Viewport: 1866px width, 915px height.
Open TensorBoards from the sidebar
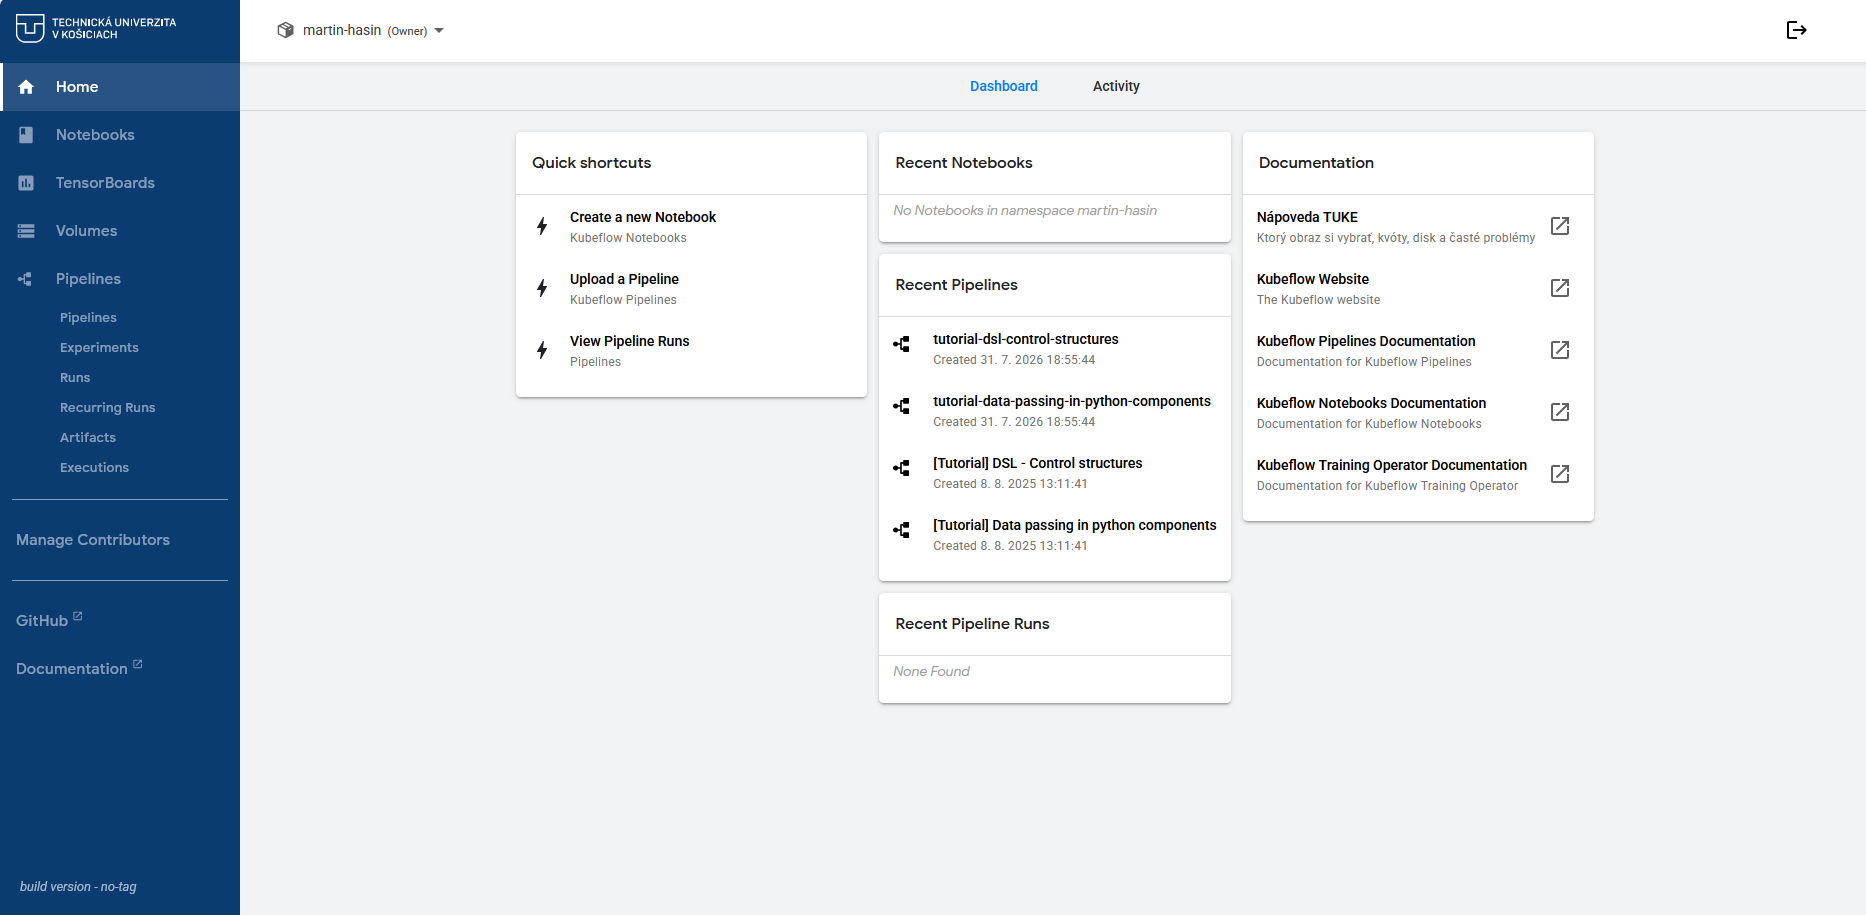tap(120, 183)
